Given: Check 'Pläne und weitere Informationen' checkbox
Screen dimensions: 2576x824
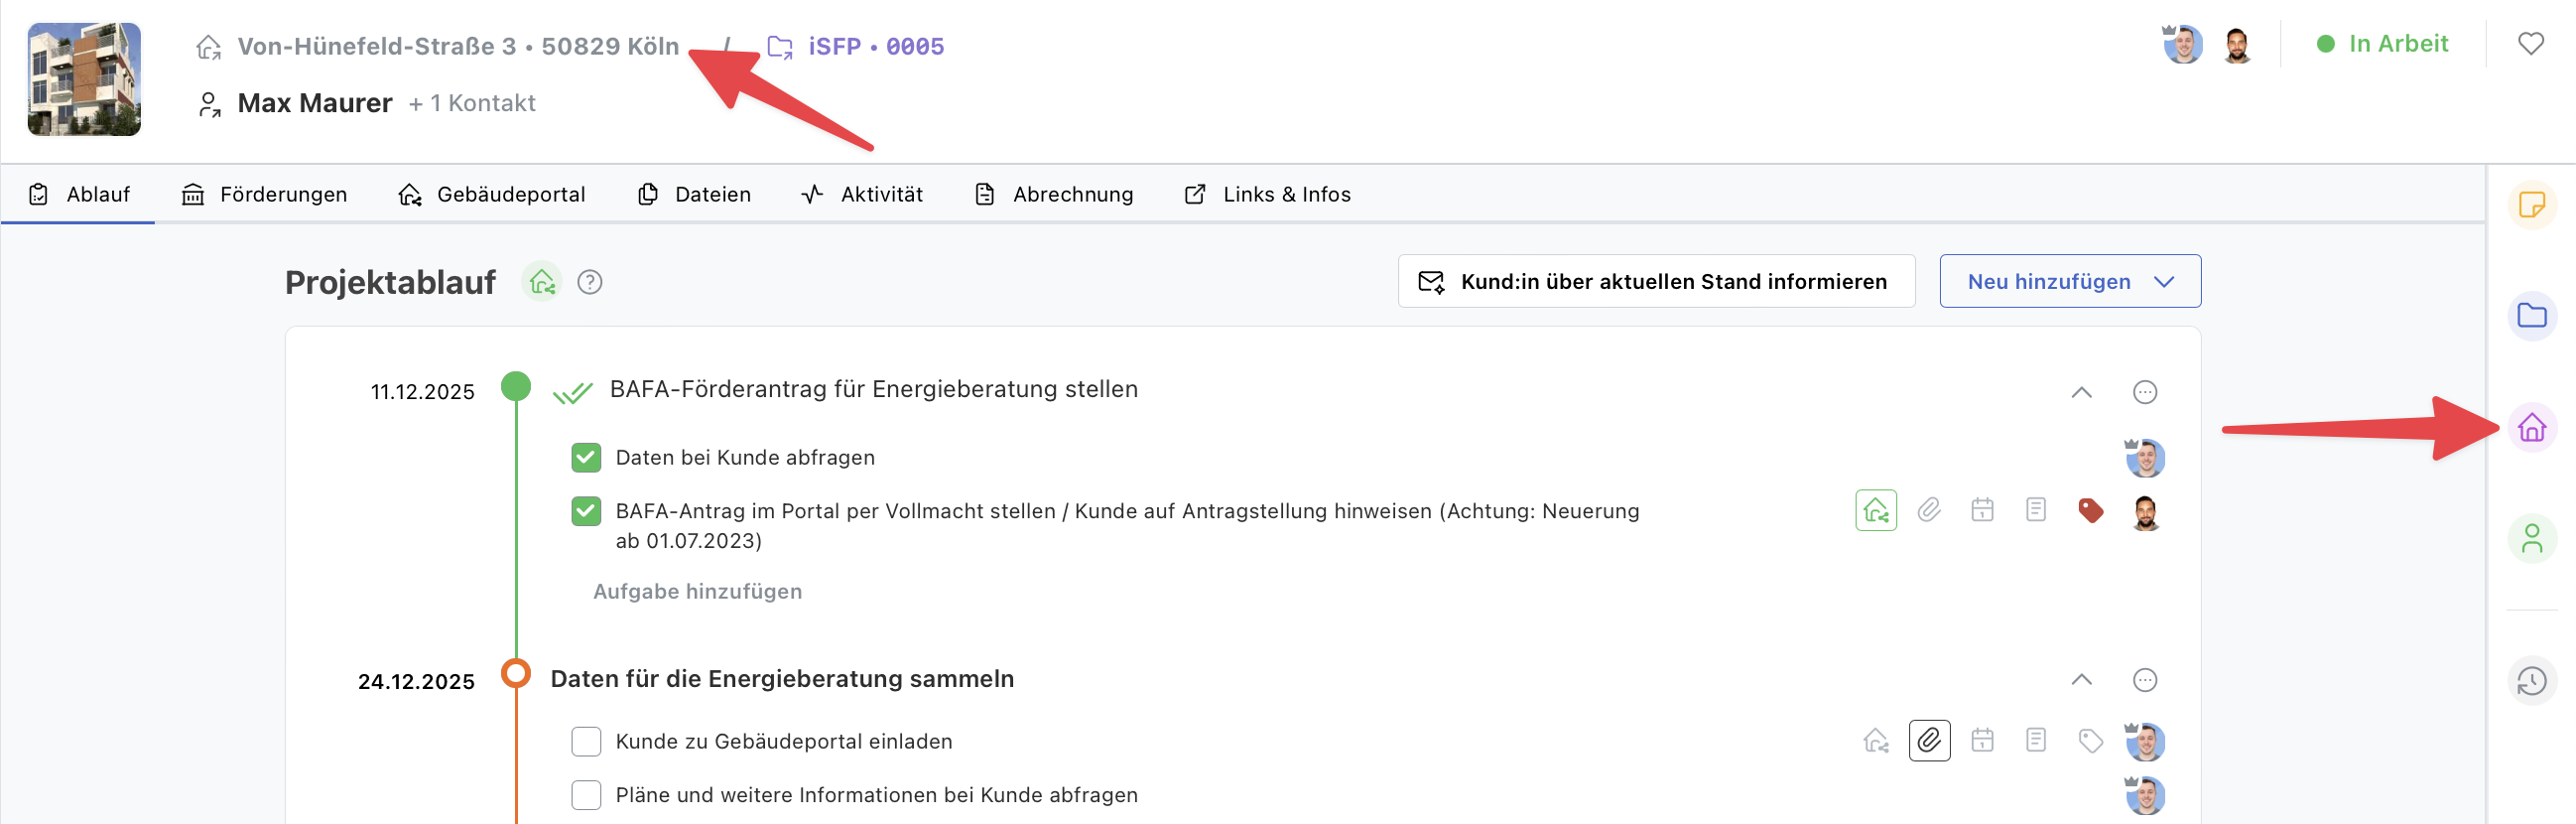Looking at the screenshot, I should click(586, 795).
